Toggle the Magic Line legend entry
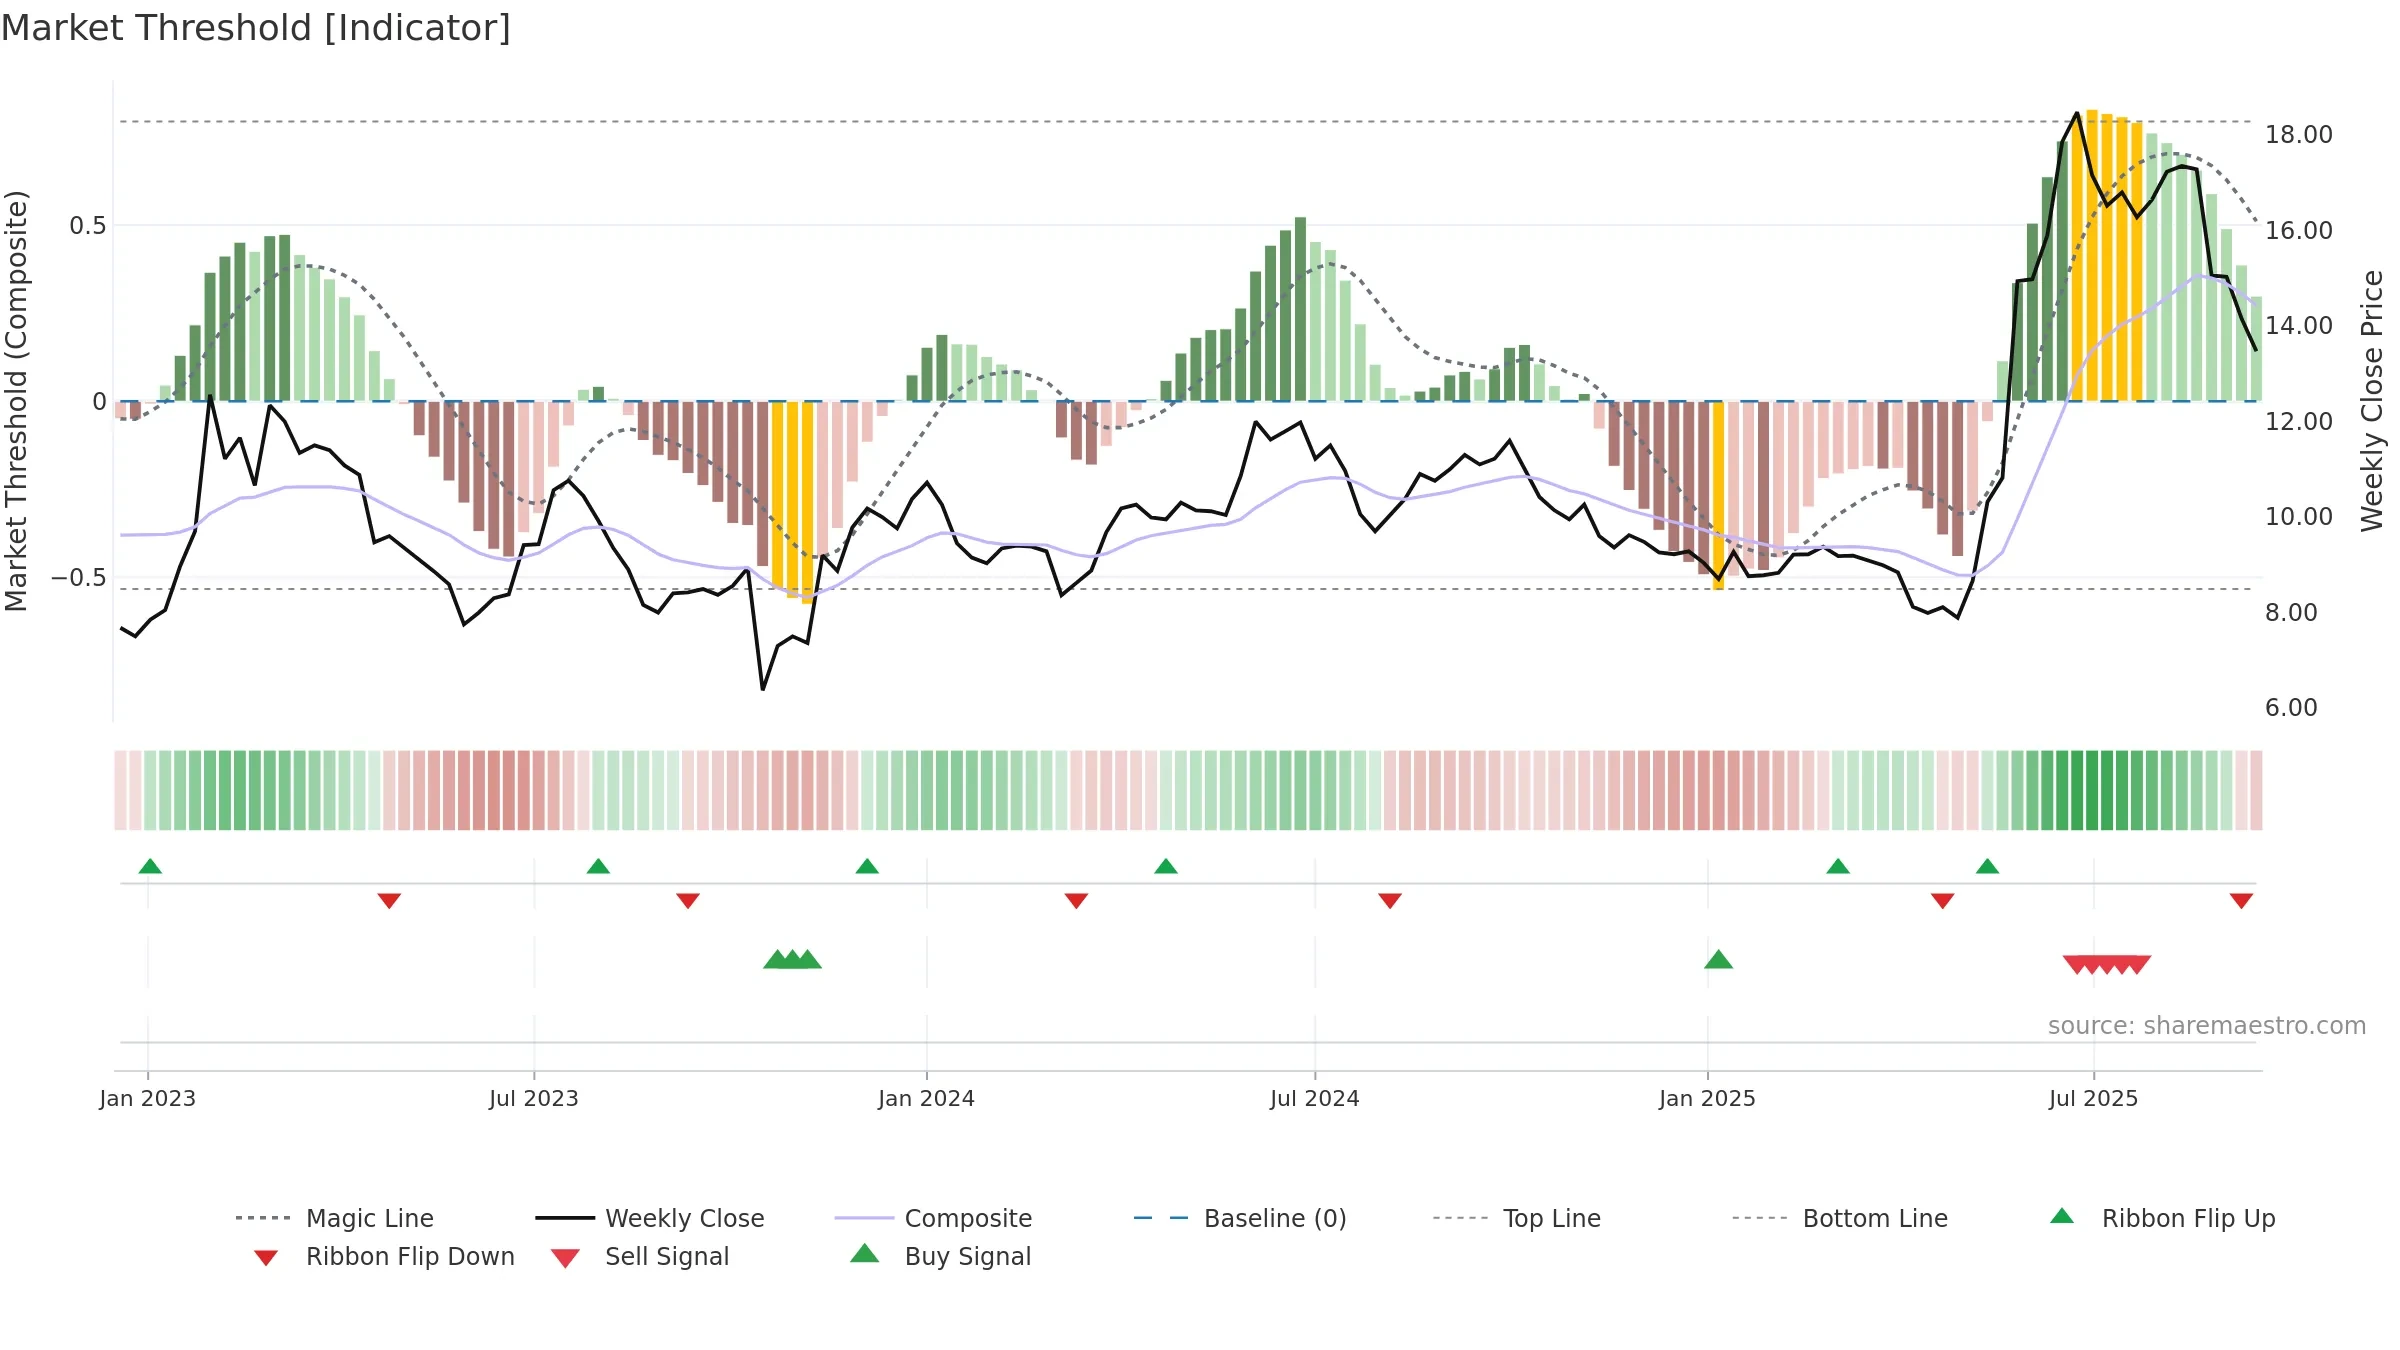The width and height of the screenshot is (2400, 1350). coord(334,1218)
